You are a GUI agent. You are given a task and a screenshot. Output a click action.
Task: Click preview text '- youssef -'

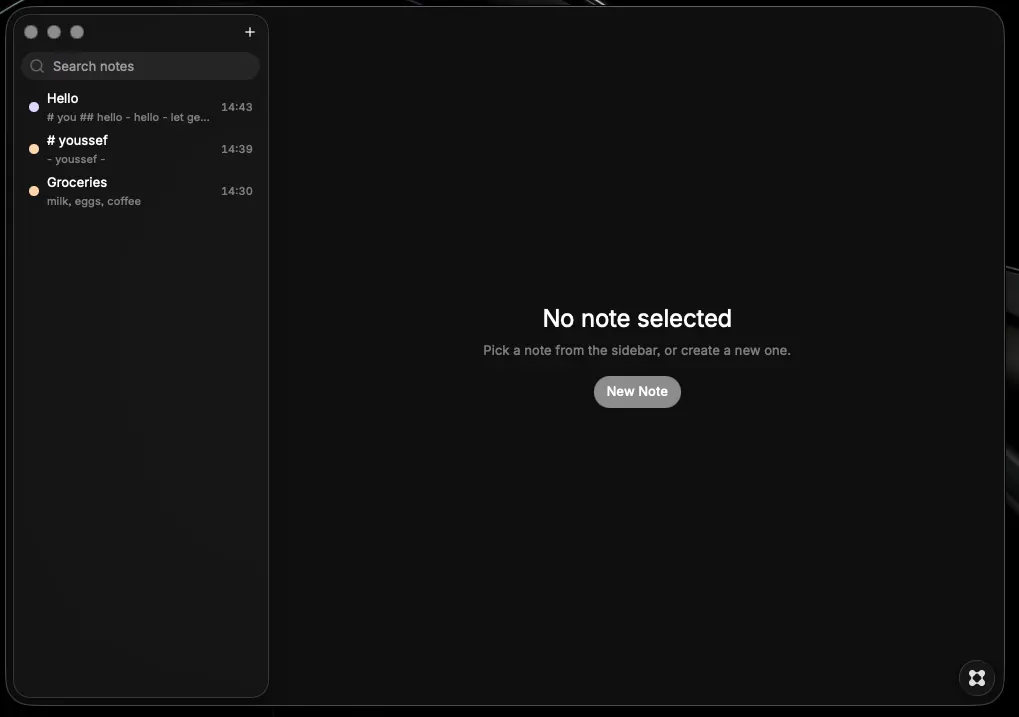[x=76, y=159]
